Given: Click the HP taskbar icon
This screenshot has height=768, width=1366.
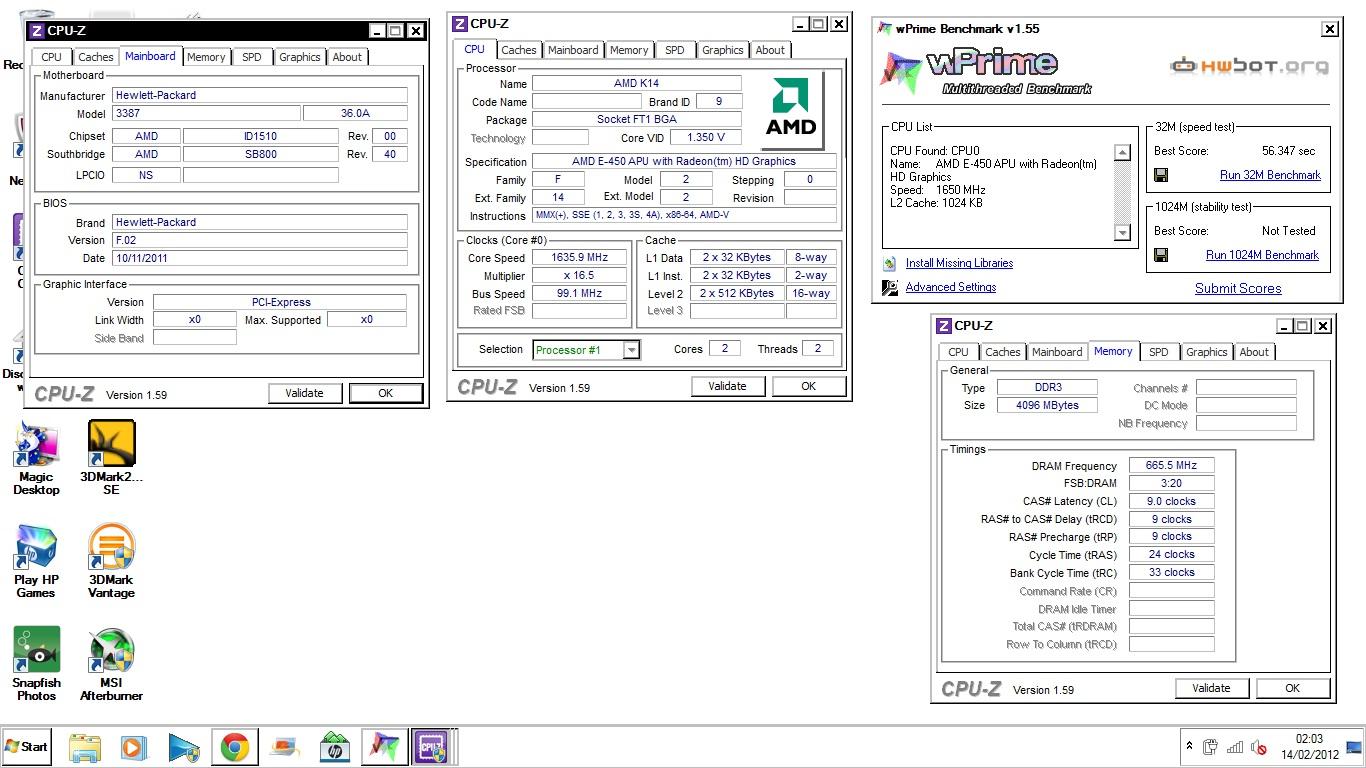Looking at the screenshot, I should 334,747.
